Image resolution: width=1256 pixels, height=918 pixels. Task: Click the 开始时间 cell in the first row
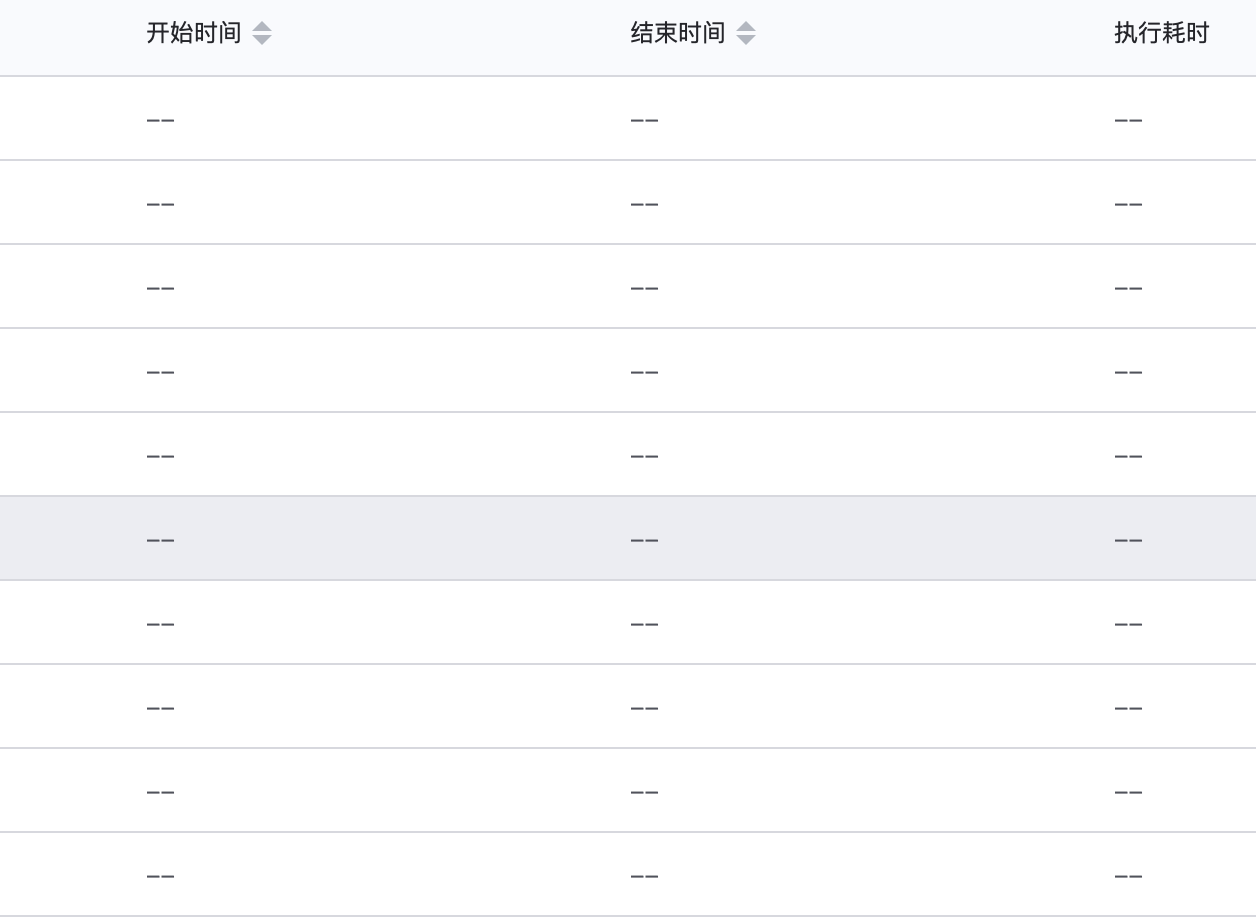coord(161,118)
